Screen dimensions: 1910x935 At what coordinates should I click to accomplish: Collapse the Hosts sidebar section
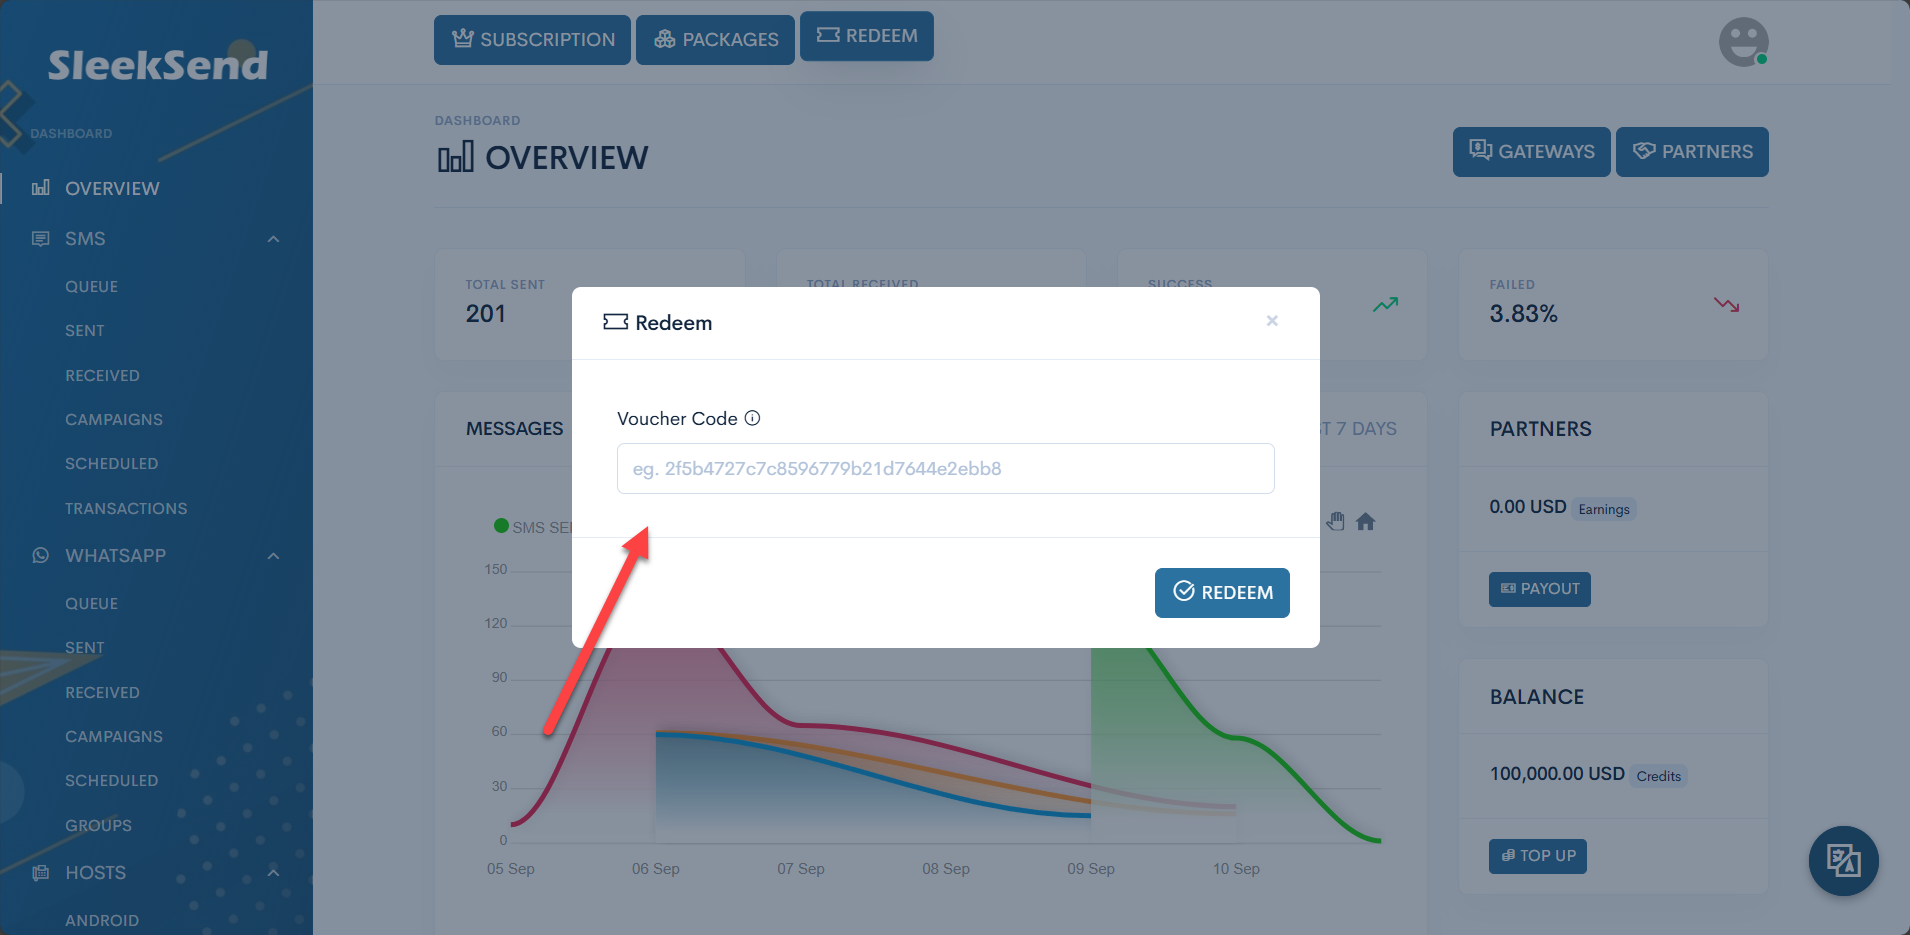(x=273, y=873)
